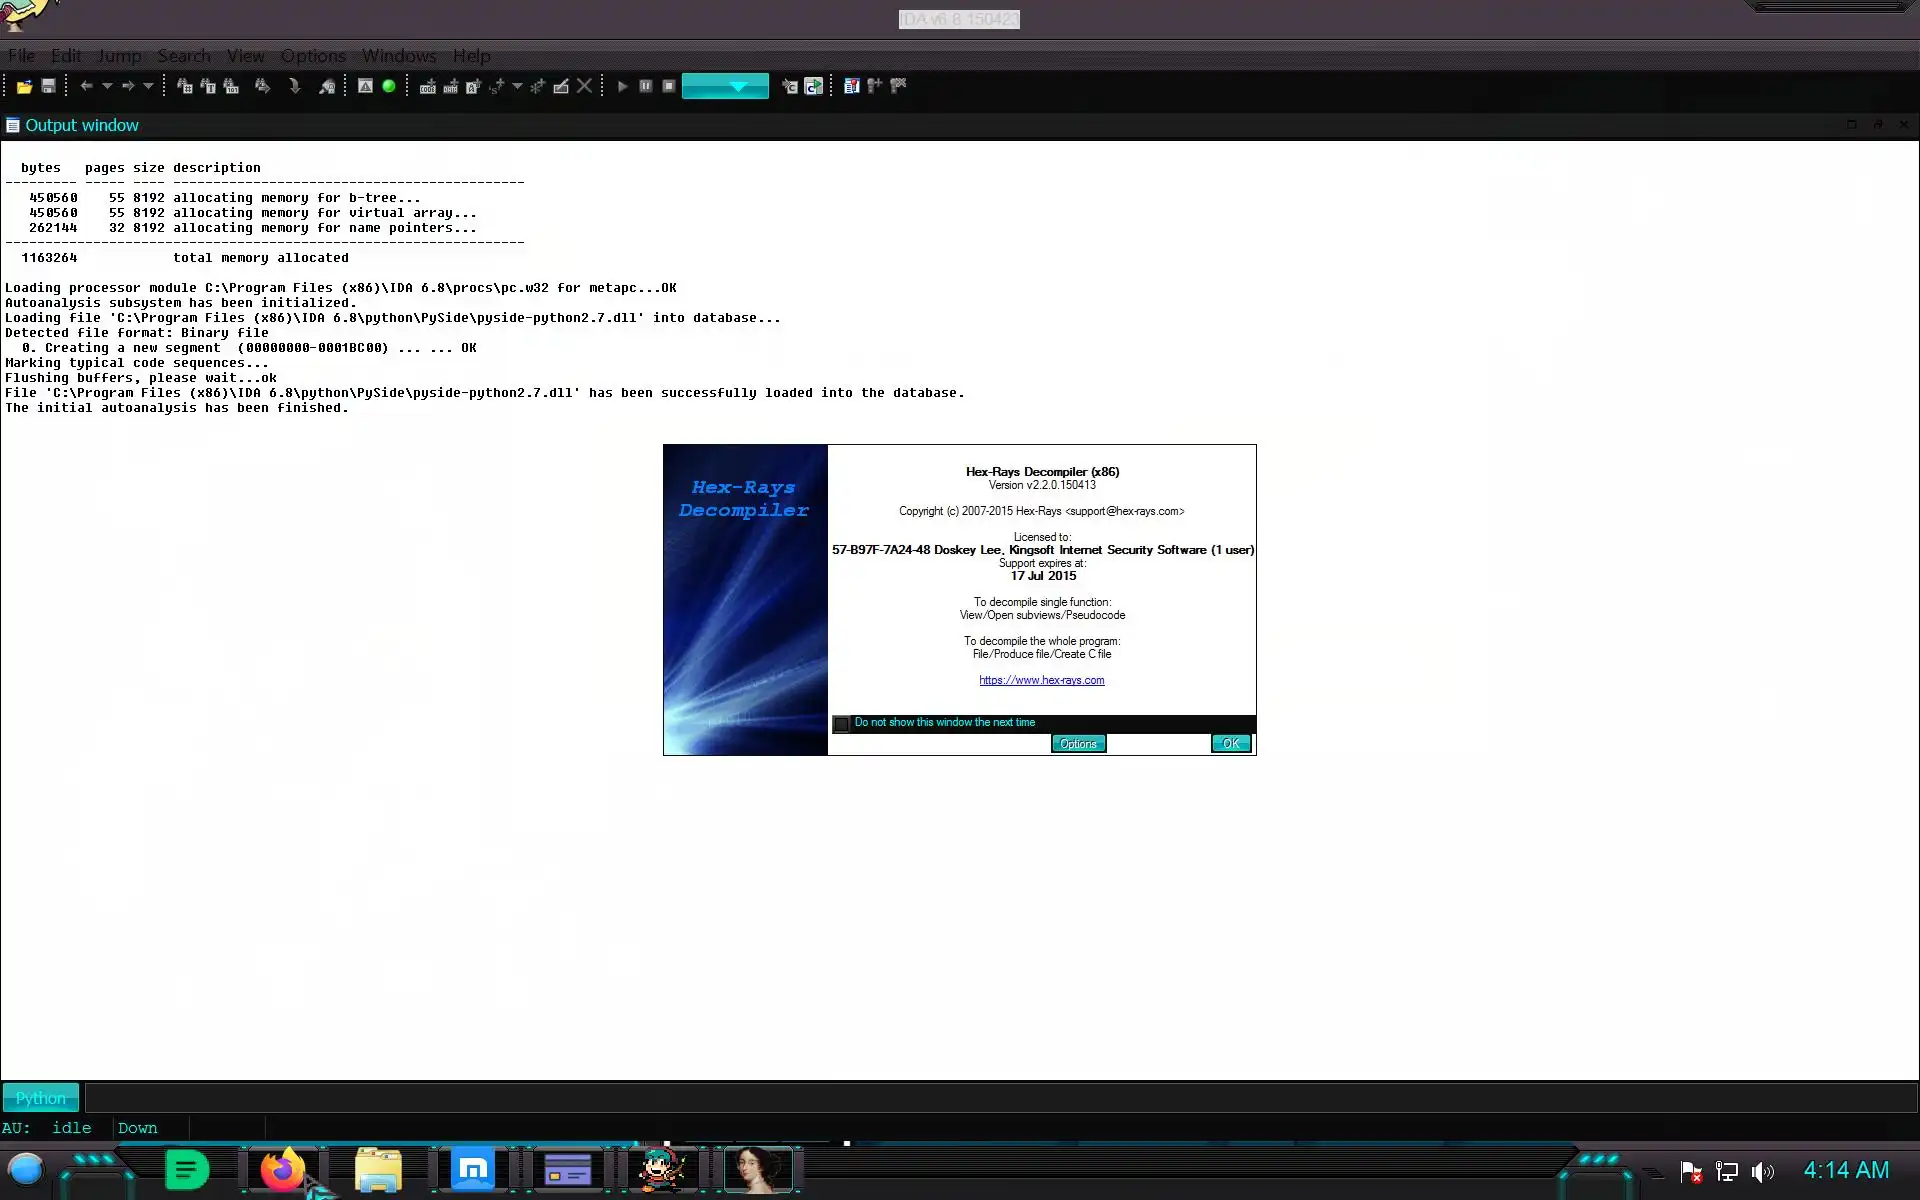Screen dimensions: 1920x1200
Task: Open Firefox from the taskbar
Action: (282, 1170)
